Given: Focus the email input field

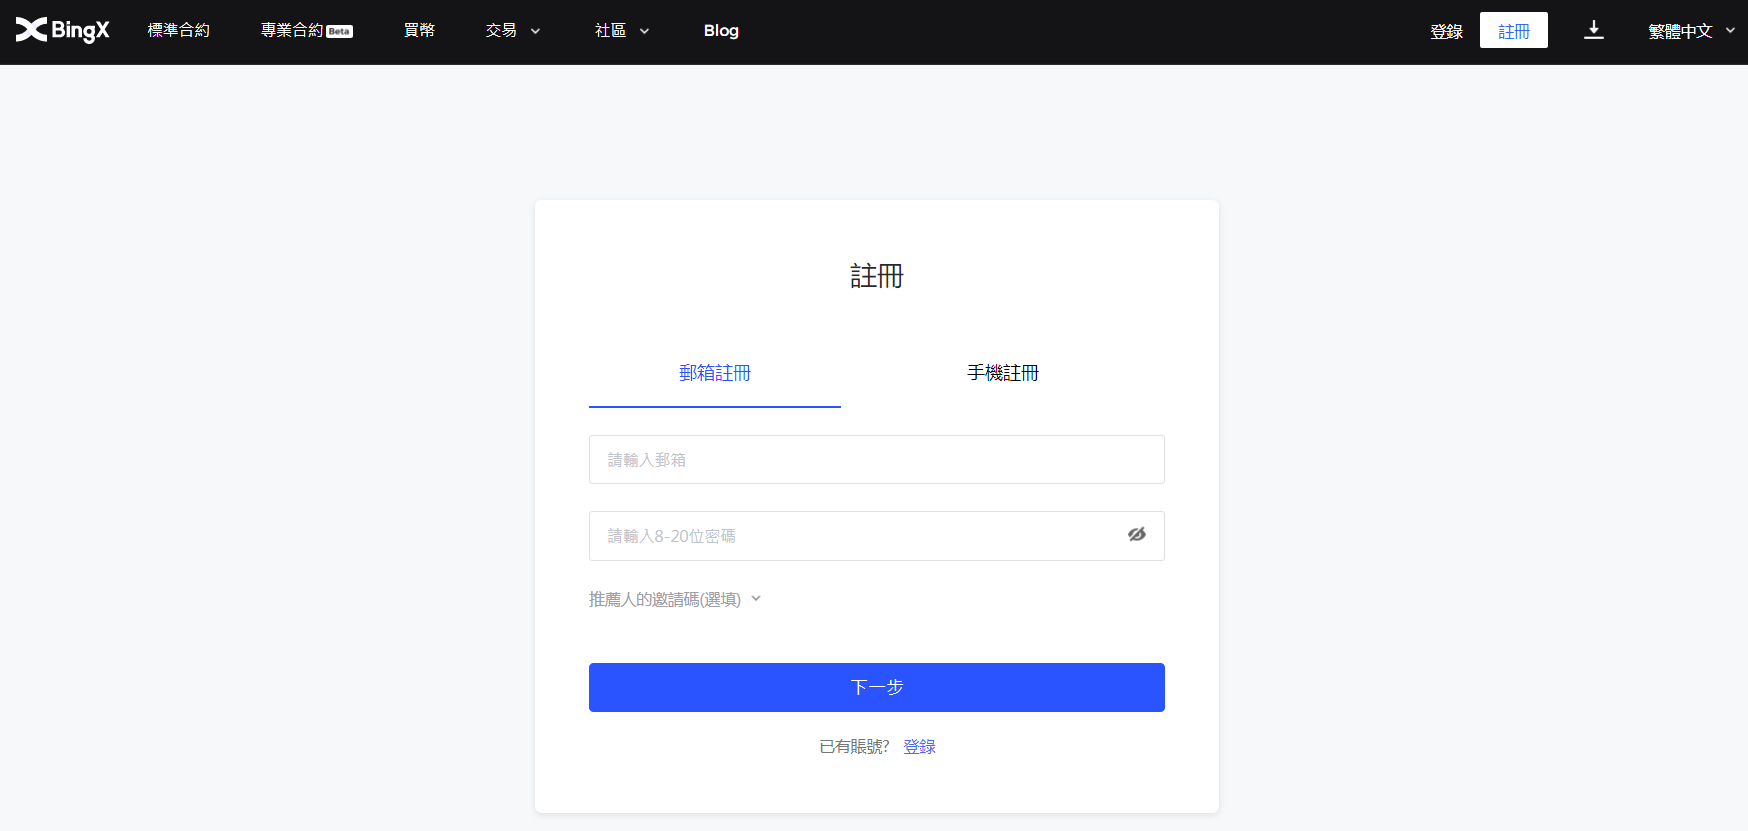Looking at the screenshot, I should (x=877, y=460).
